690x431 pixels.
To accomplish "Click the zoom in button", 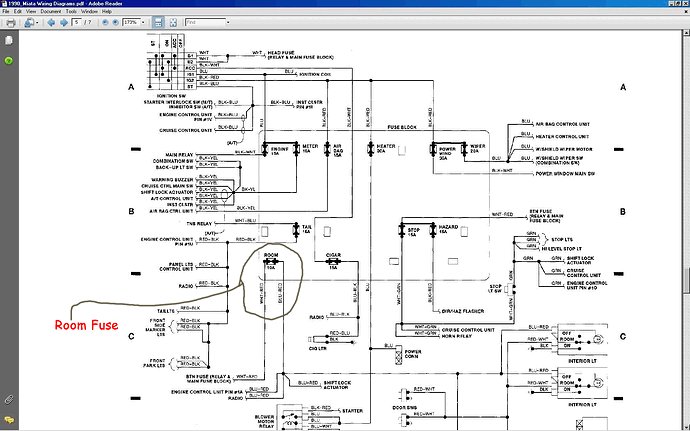I will pos(116,22).
